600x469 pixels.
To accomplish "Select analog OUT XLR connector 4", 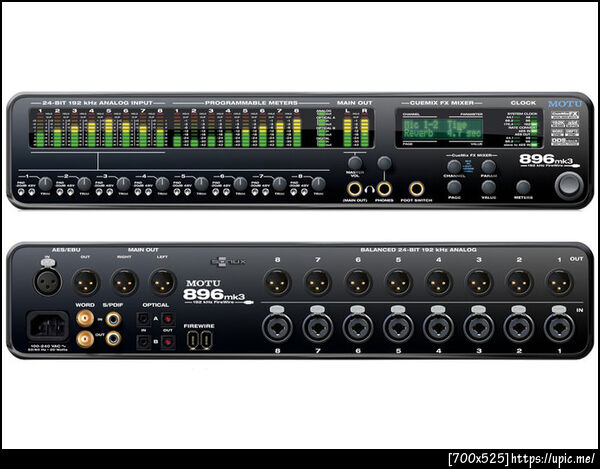I will (x=439, y=282).
